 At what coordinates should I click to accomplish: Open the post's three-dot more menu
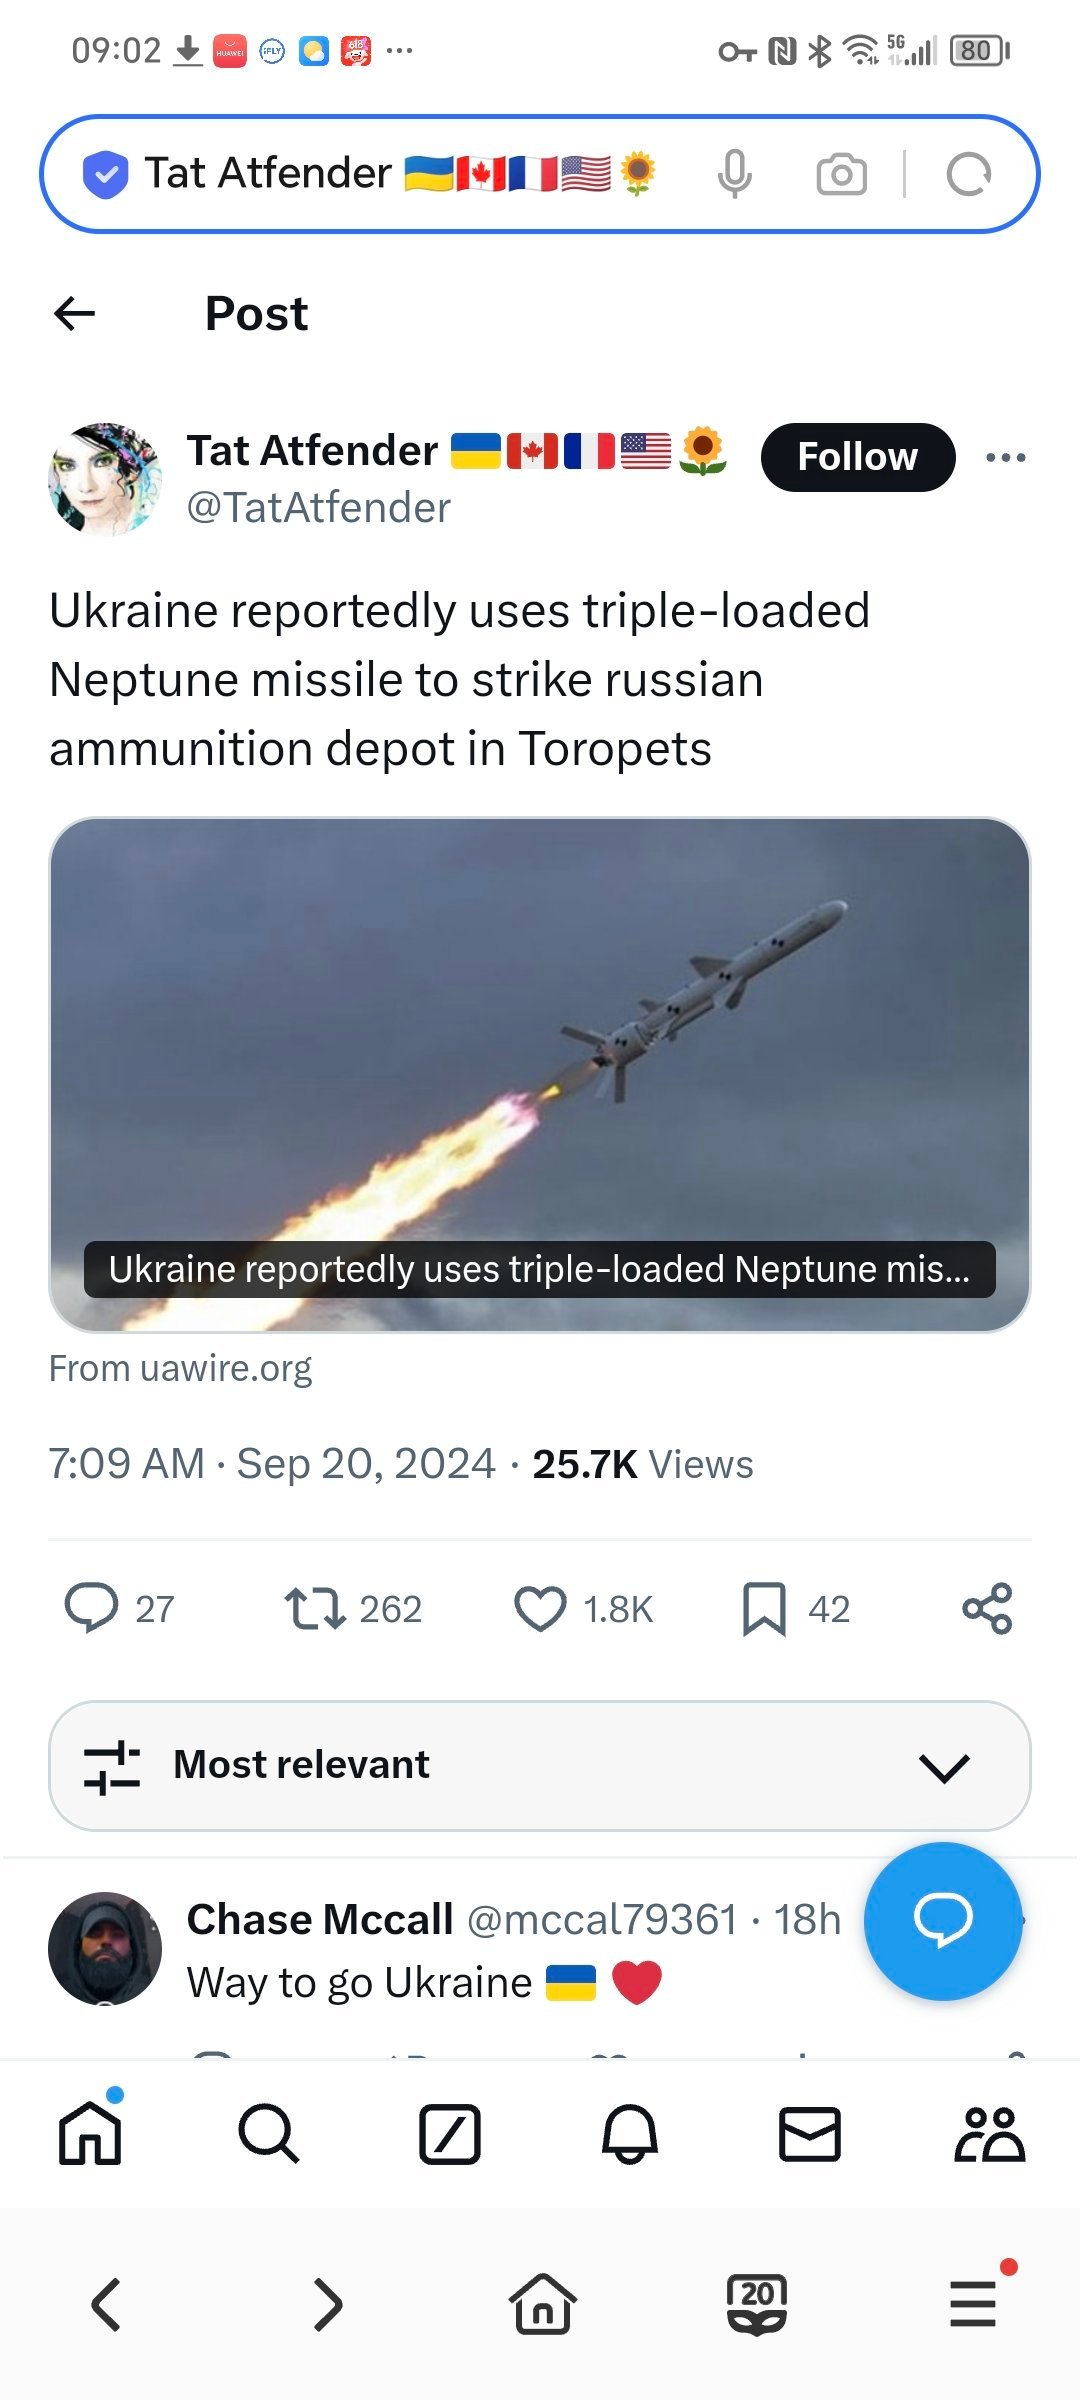1005,458
